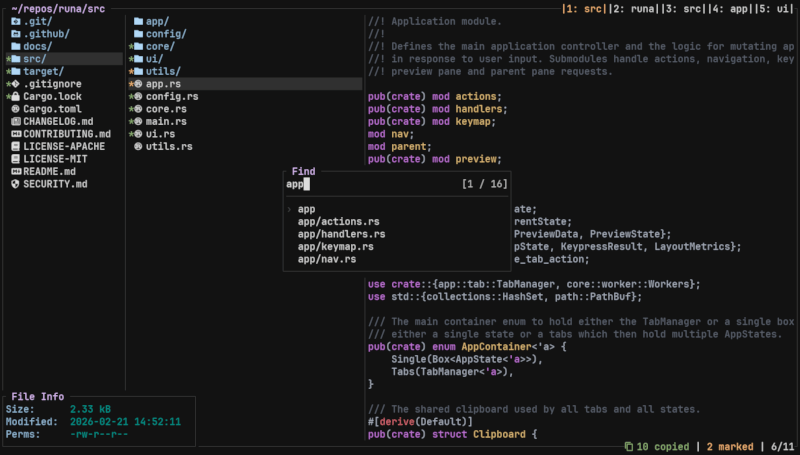
Task: Select app/handlers.rs in Find results
Action: coord(341,234)
